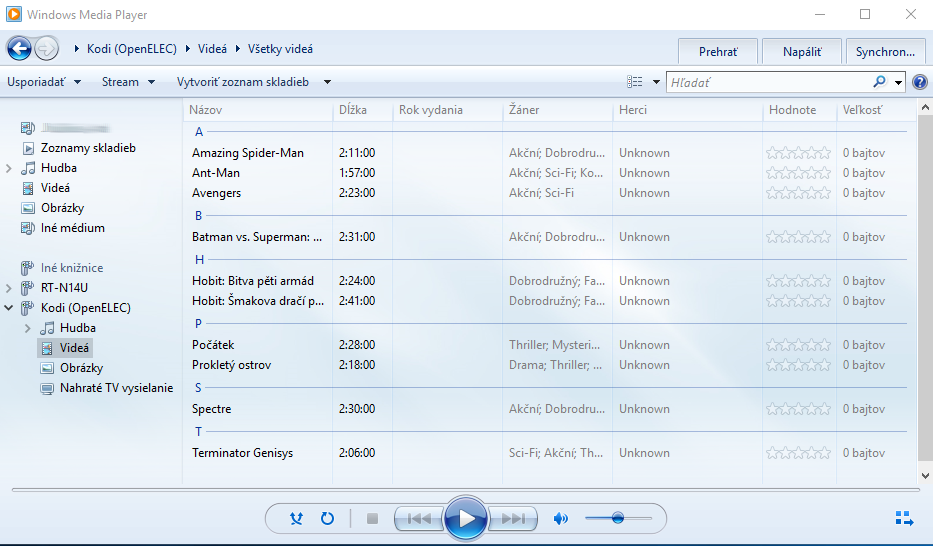
Task: Click the Windows Media Player title icon
Action: point(14,14)
